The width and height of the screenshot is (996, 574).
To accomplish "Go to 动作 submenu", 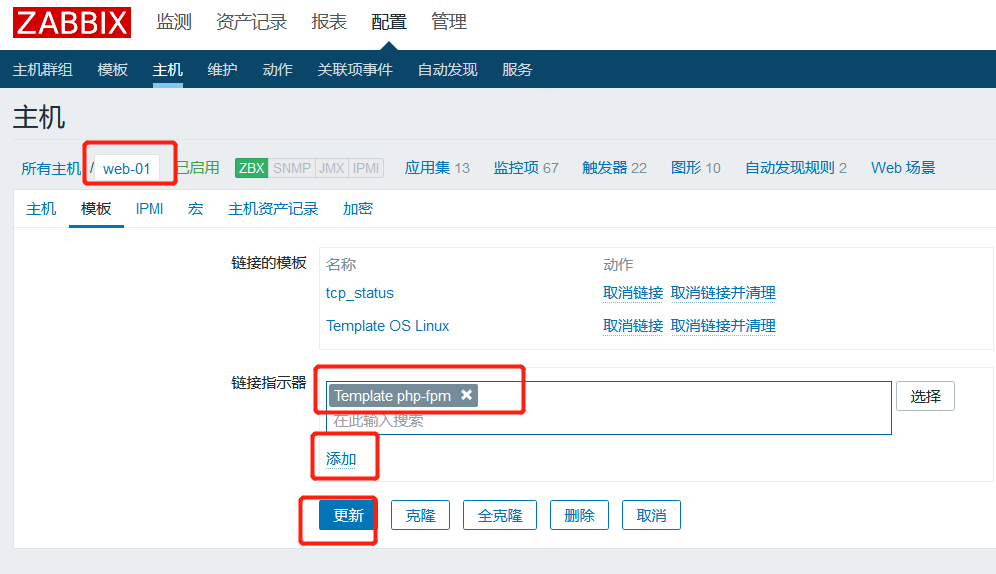I will (x=278, y=70).
